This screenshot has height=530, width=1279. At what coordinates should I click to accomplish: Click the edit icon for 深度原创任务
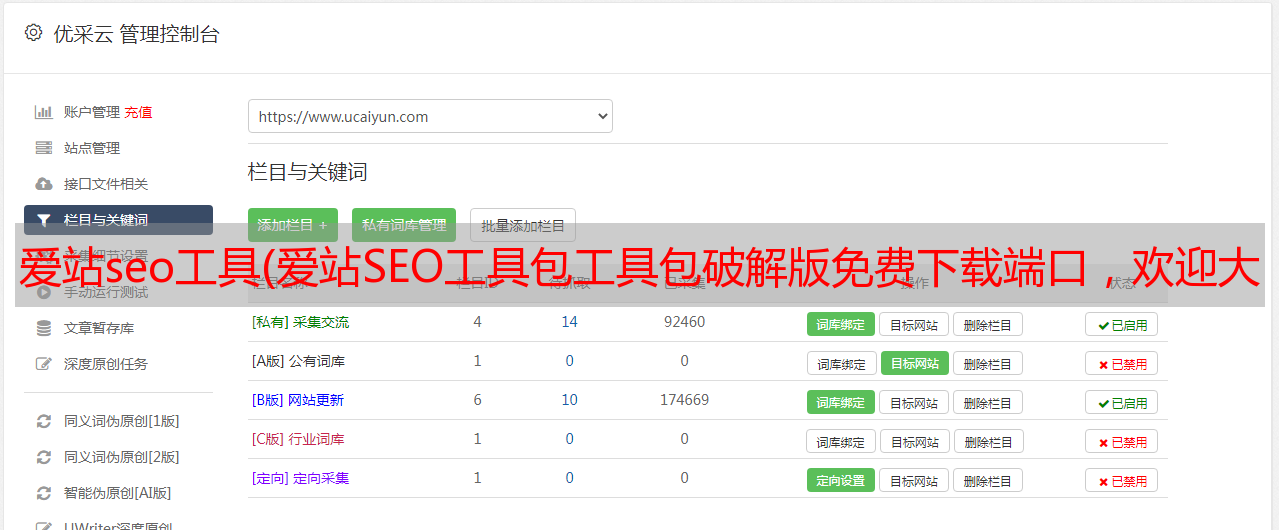44,364
